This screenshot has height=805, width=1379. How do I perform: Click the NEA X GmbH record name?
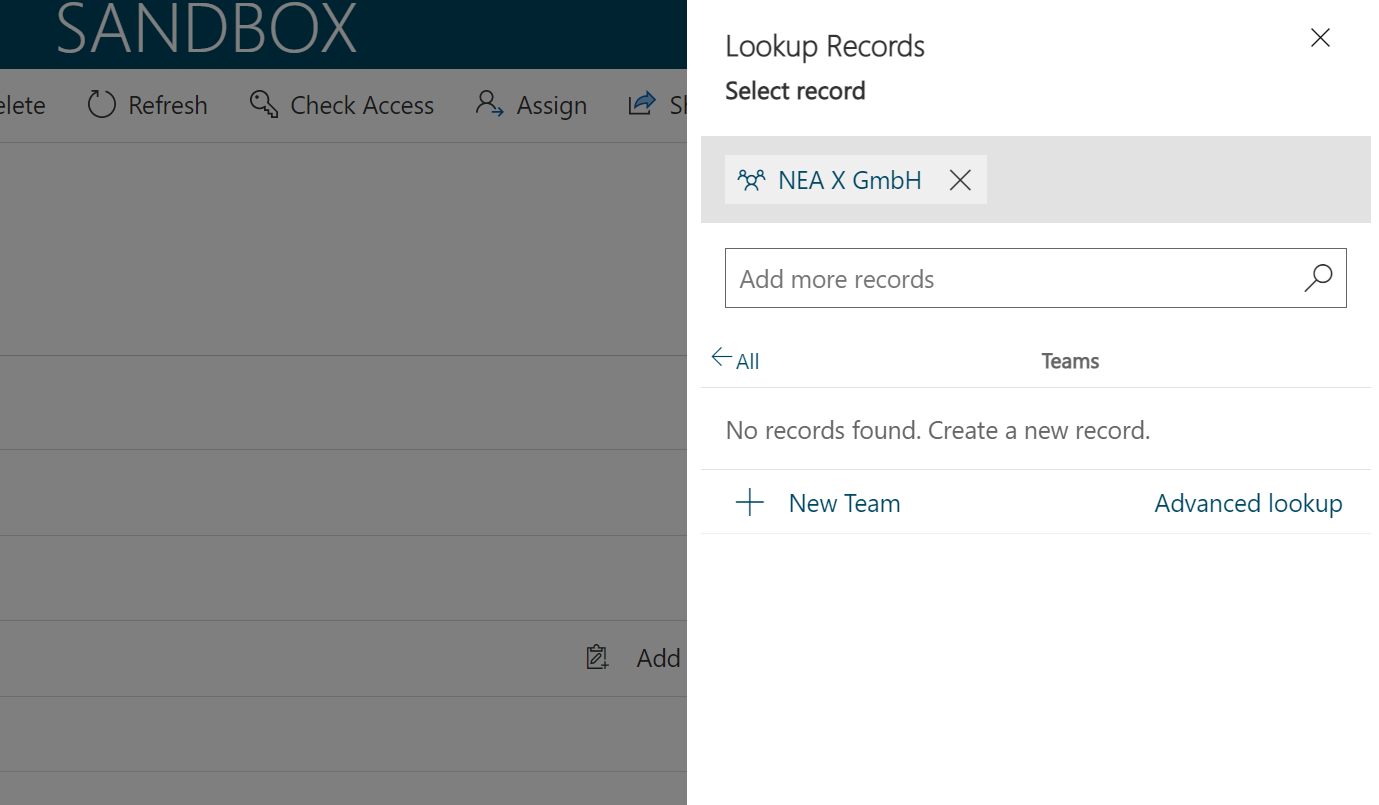pos(850,180)
